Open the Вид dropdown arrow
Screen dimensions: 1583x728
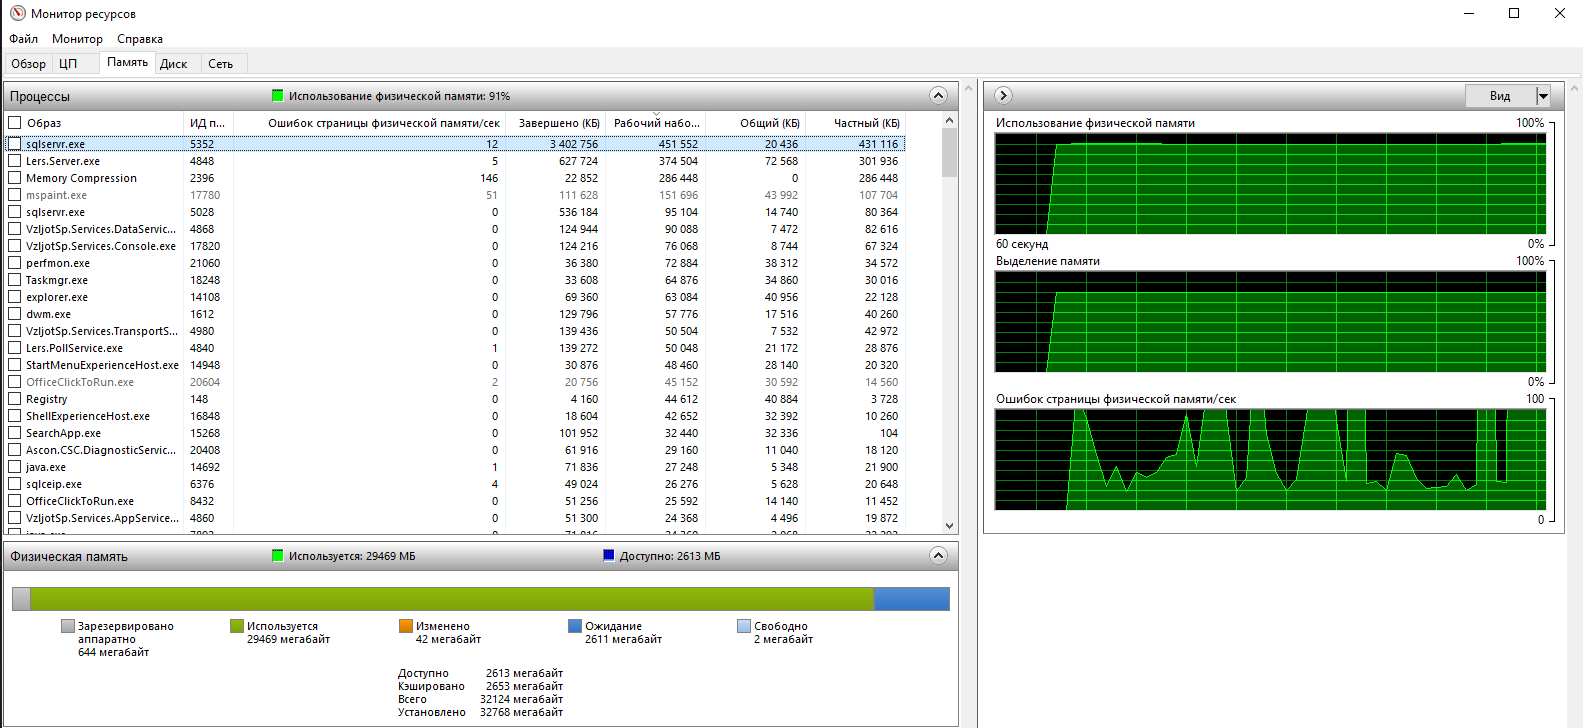point(1543,96)
